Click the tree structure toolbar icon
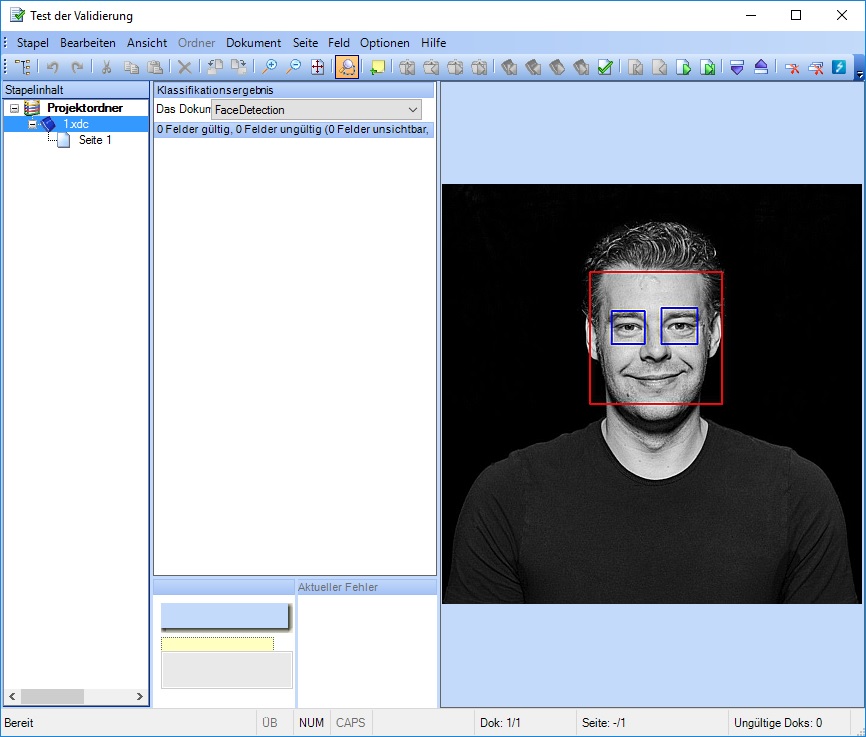866x737 pixels. point(22,67)
